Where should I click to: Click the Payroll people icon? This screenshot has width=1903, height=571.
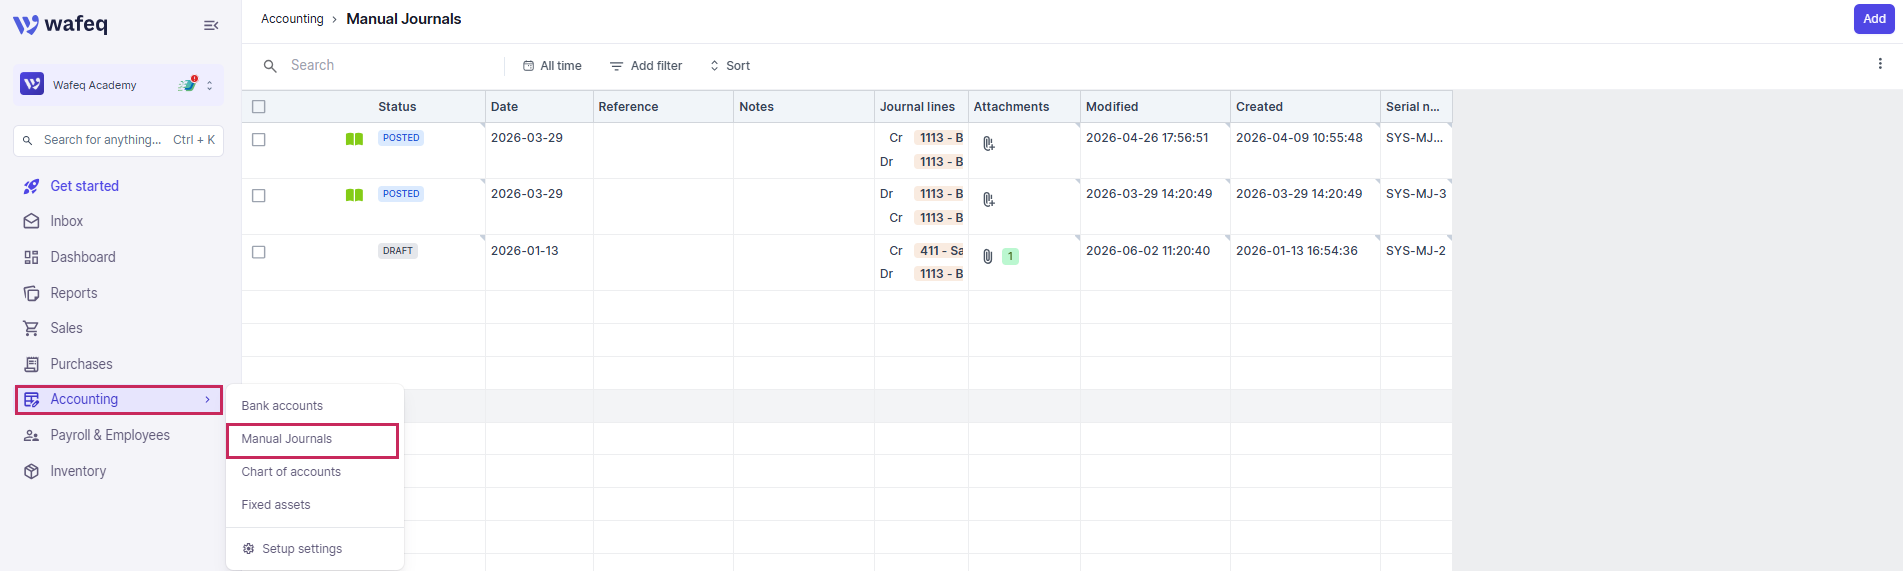tap(31, 436)
